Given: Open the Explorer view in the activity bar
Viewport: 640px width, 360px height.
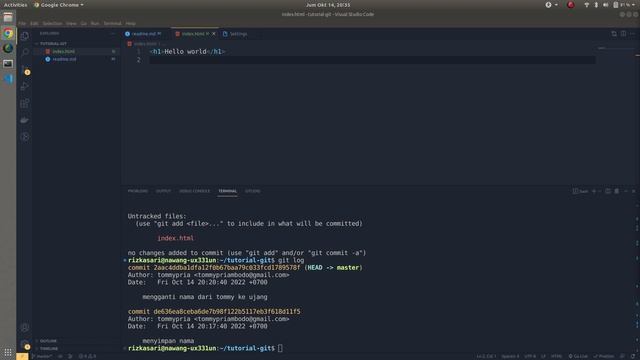Looking at the screenshot, I should coord(25,36).
